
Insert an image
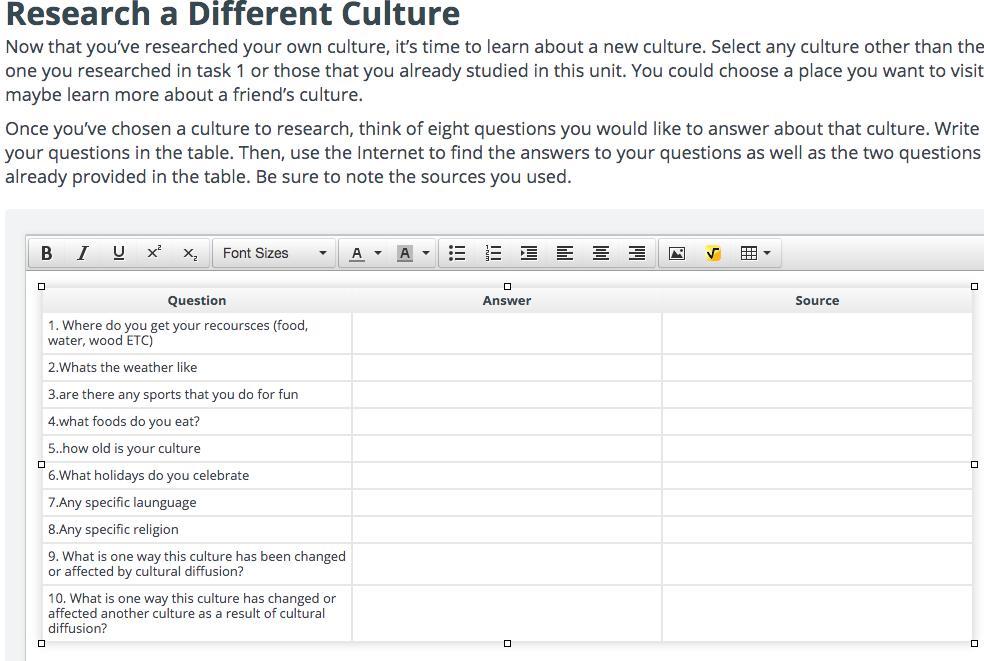pyautogui.click(x=677, y=253)
